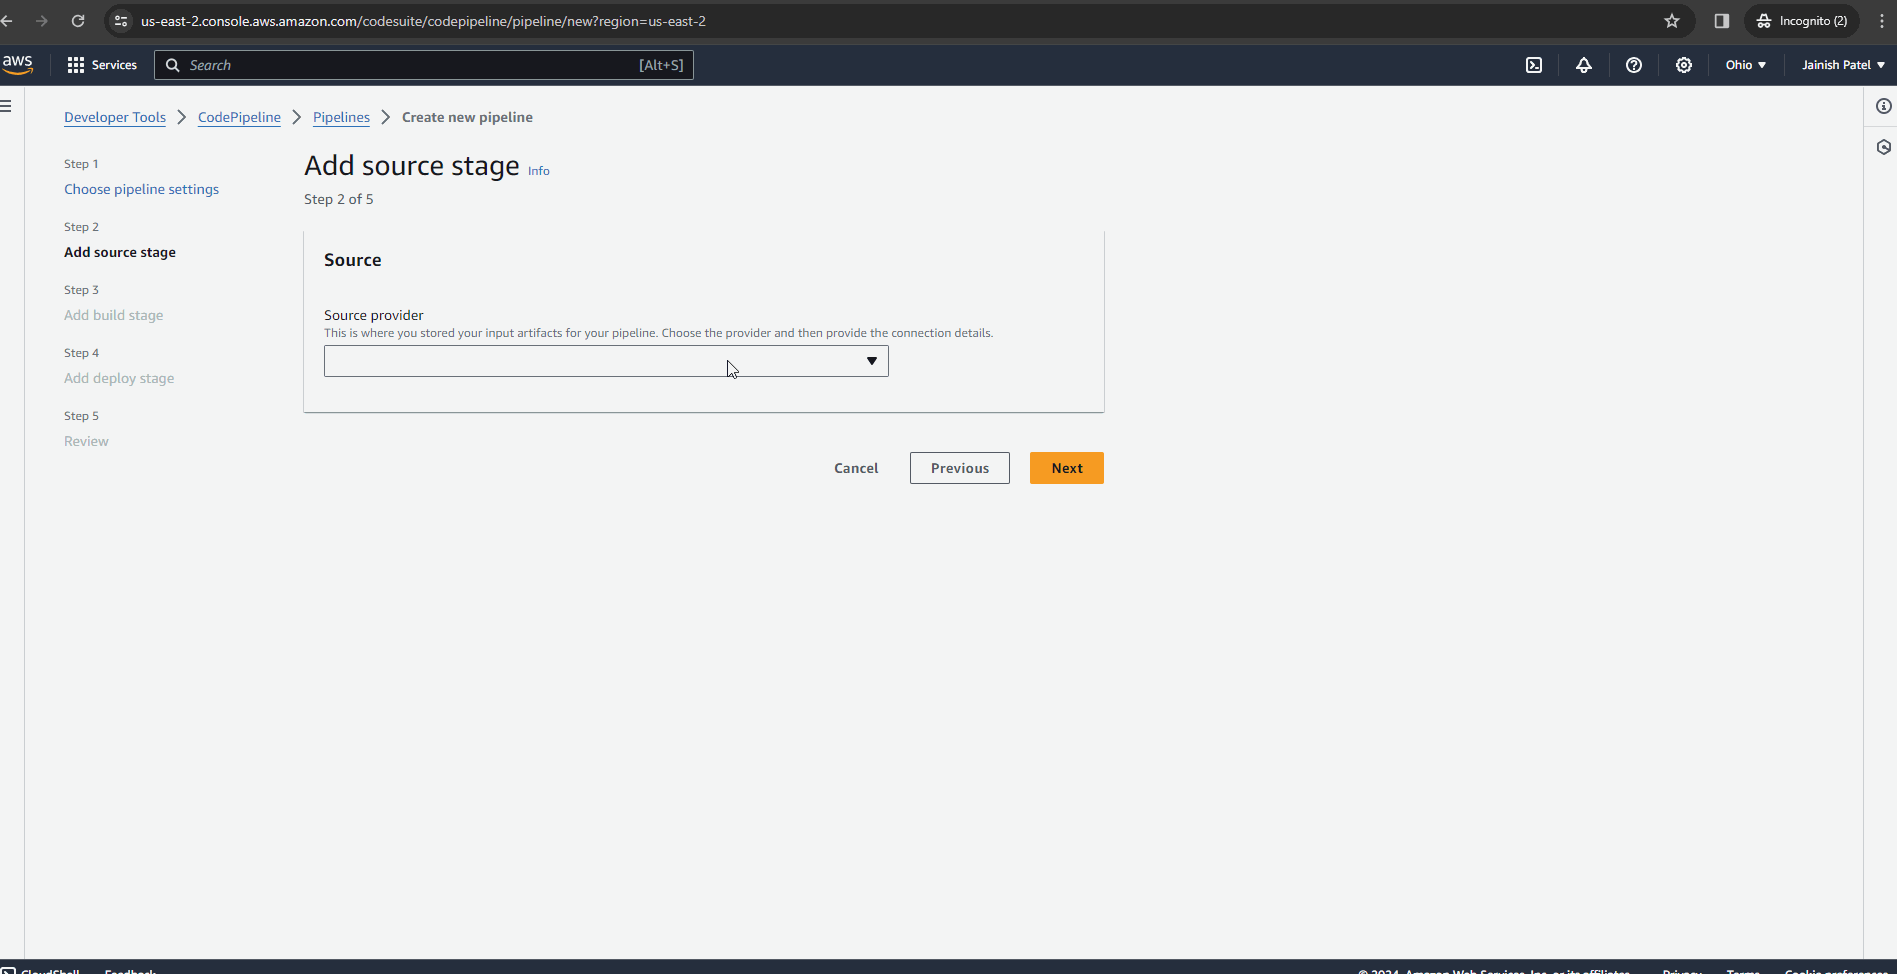Click Previous to return to pipeline settings
Viewport: 1897px width, 974px height.
pyautogui.click(x=959, y=467)
